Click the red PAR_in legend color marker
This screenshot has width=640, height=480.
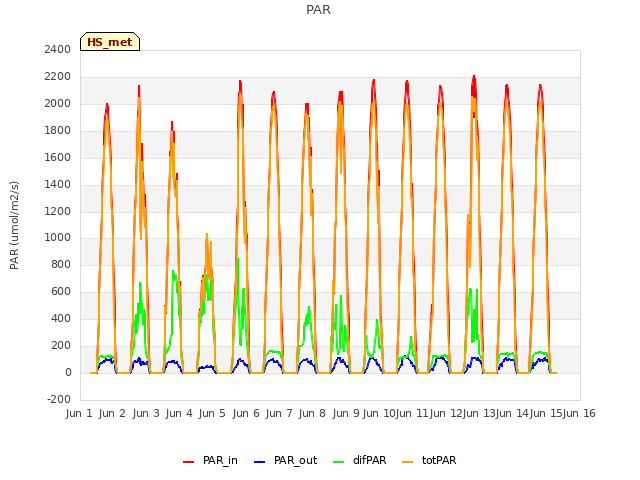(188, 462)
